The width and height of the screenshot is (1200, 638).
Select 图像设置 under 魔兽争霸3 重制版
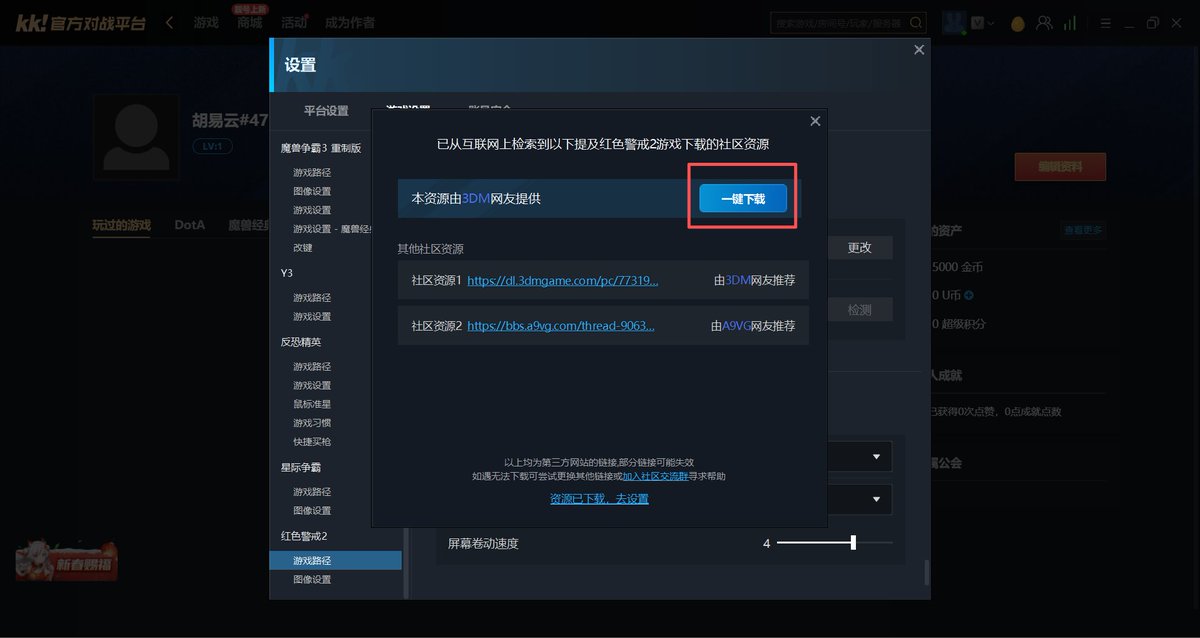[x=312, y=192]
